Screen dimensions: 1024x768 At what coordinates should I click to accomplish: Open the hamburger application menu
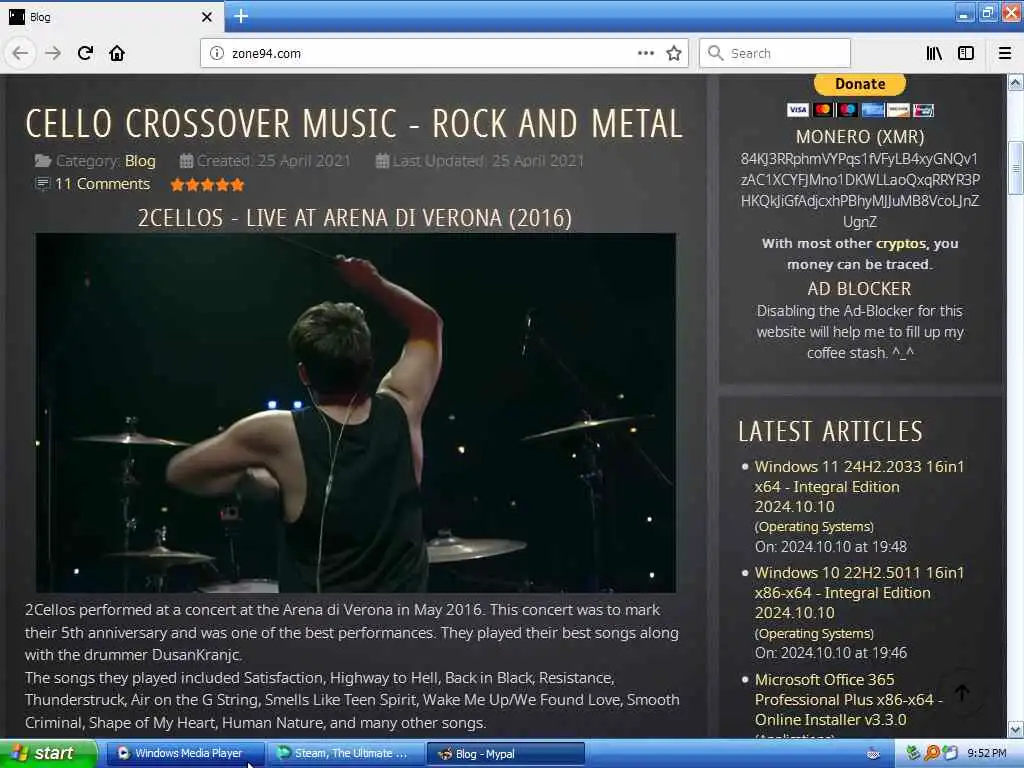[1005, 53]
